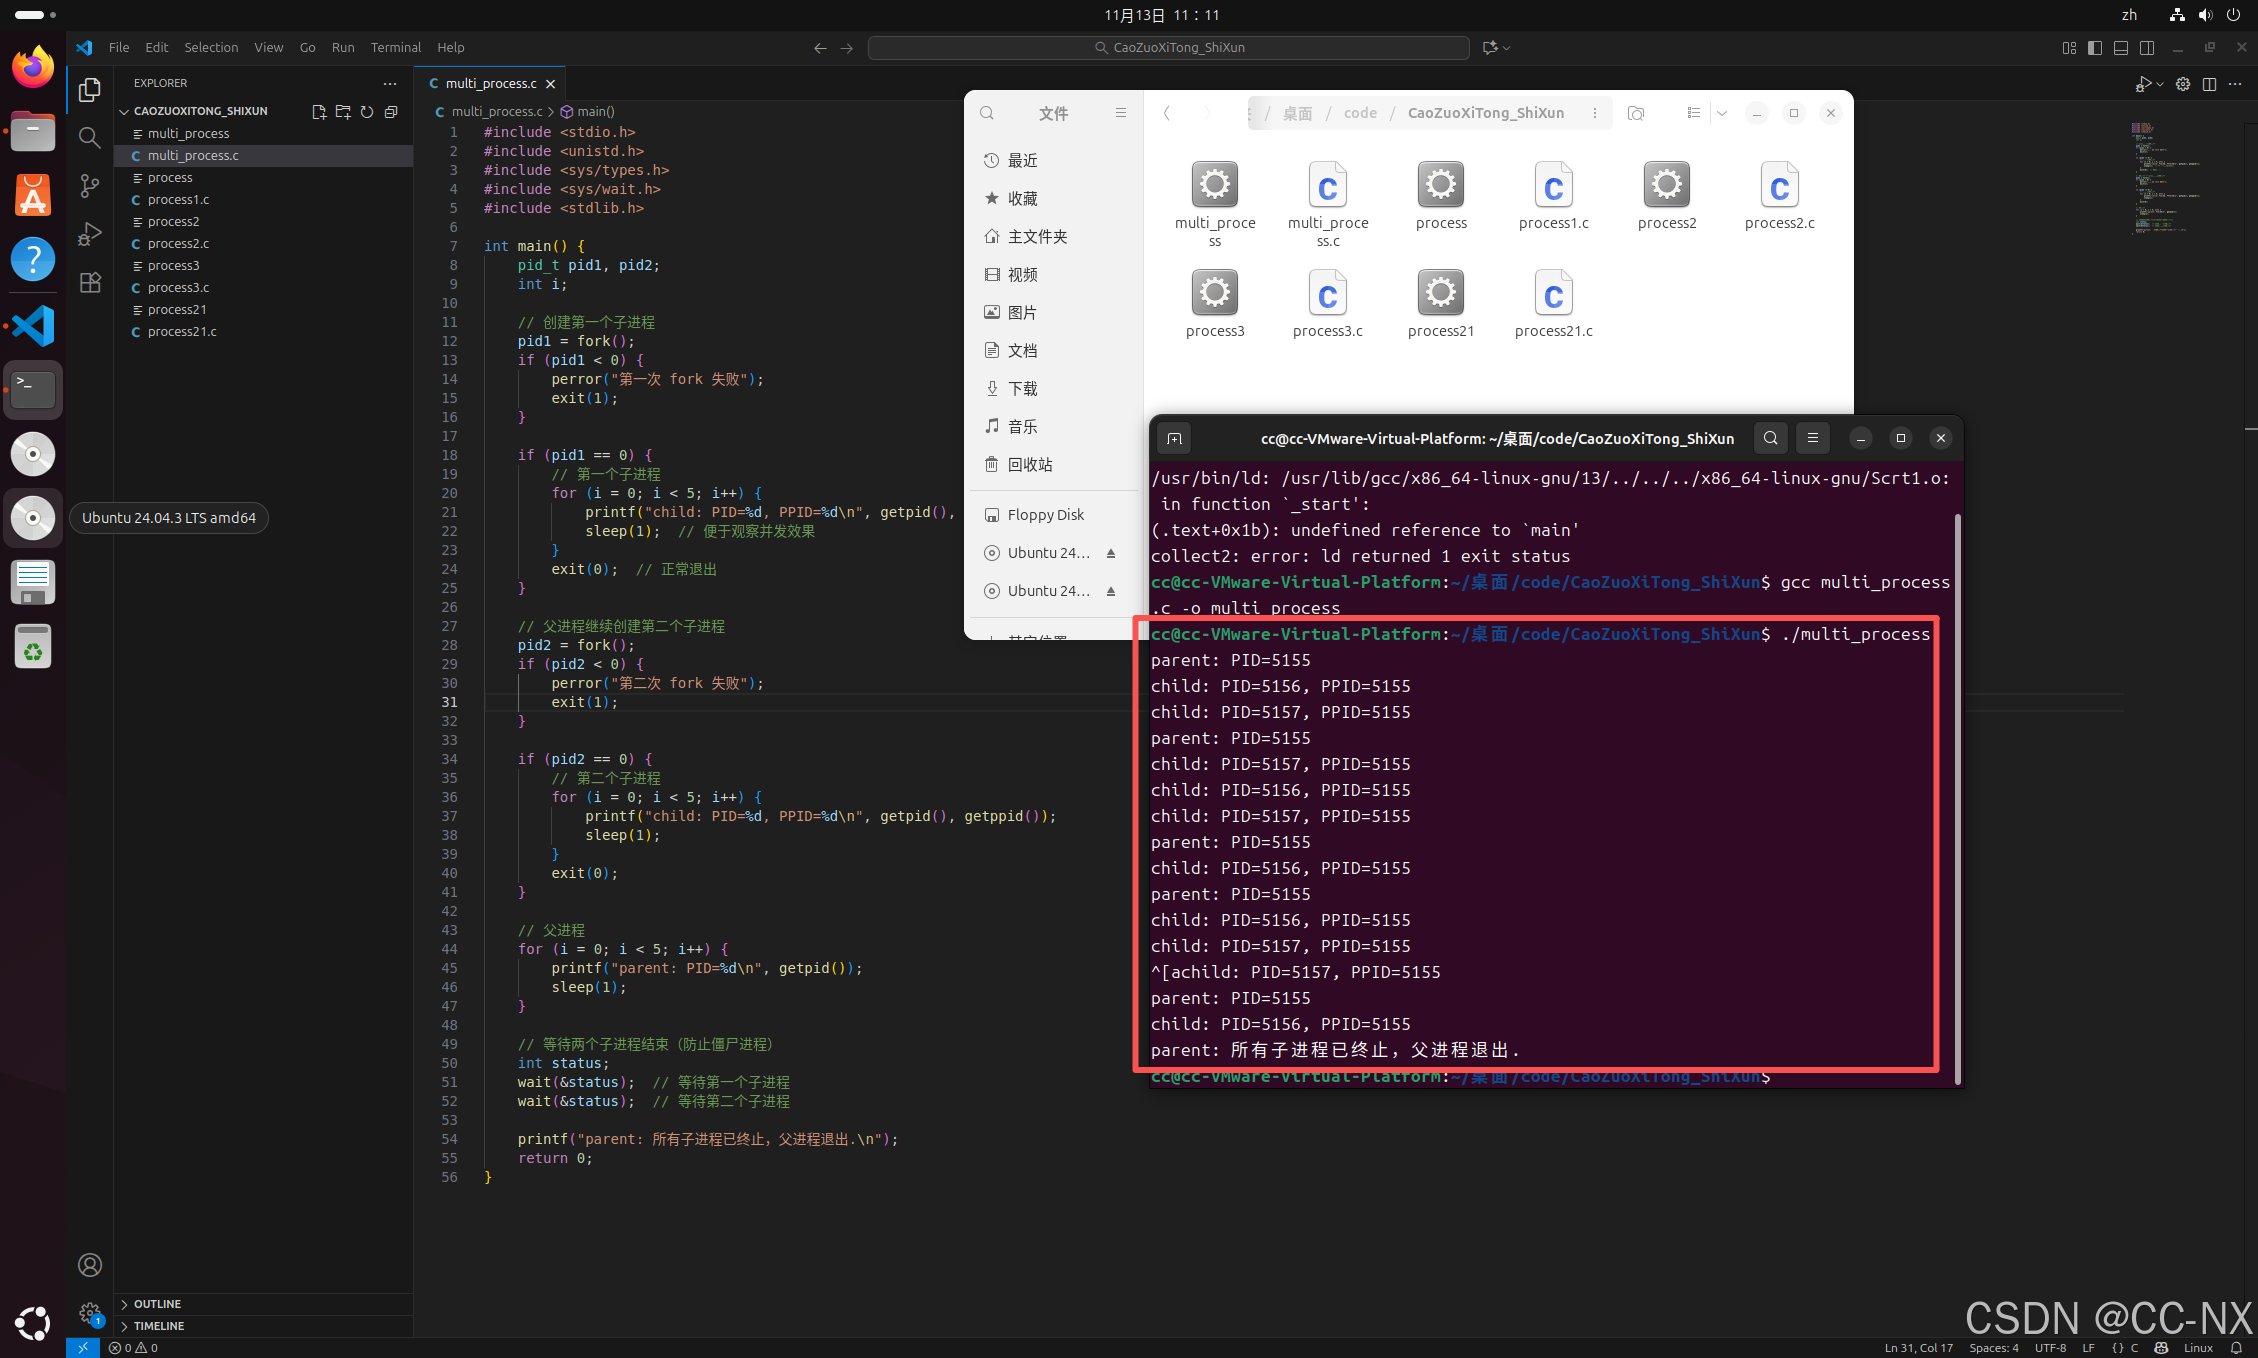Toggle the primary side bar layout button

coord(2095,48)
